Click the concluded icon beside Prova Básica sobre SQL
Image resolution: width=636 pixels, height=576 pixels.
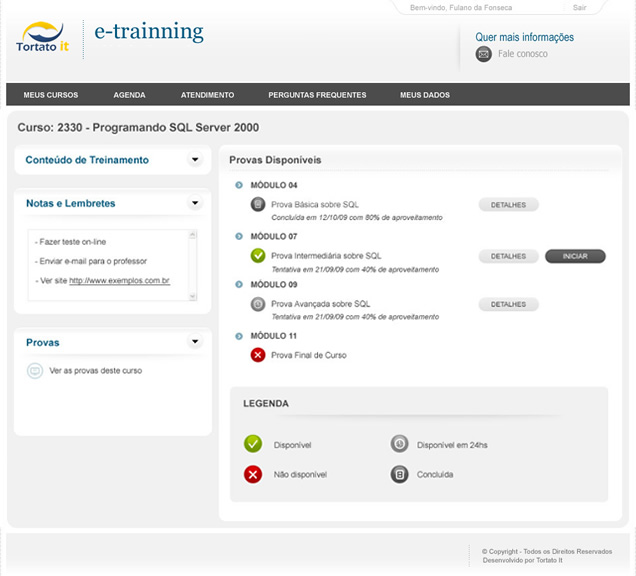(x=258, y=204)
